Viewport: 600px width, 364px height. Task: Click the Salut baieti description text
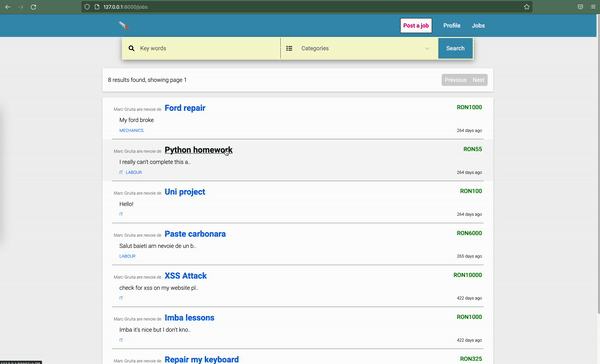click(157, 246)
